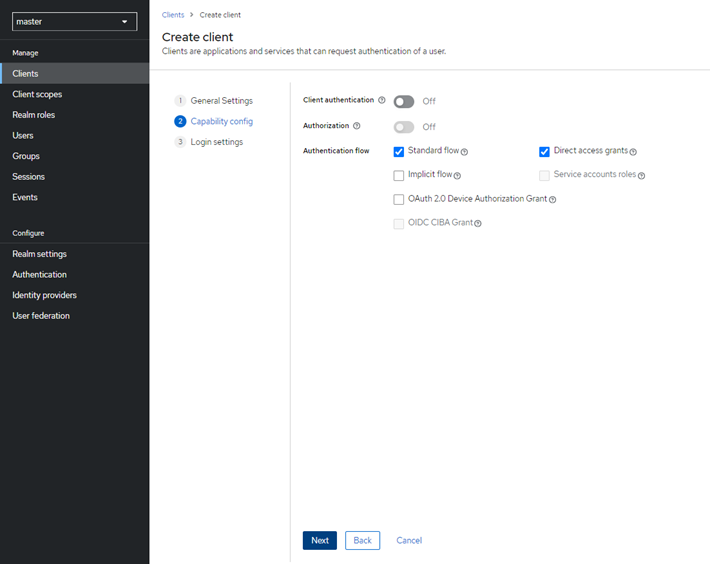Uncheck the Standard flow checkbox

tap(399, 152)
